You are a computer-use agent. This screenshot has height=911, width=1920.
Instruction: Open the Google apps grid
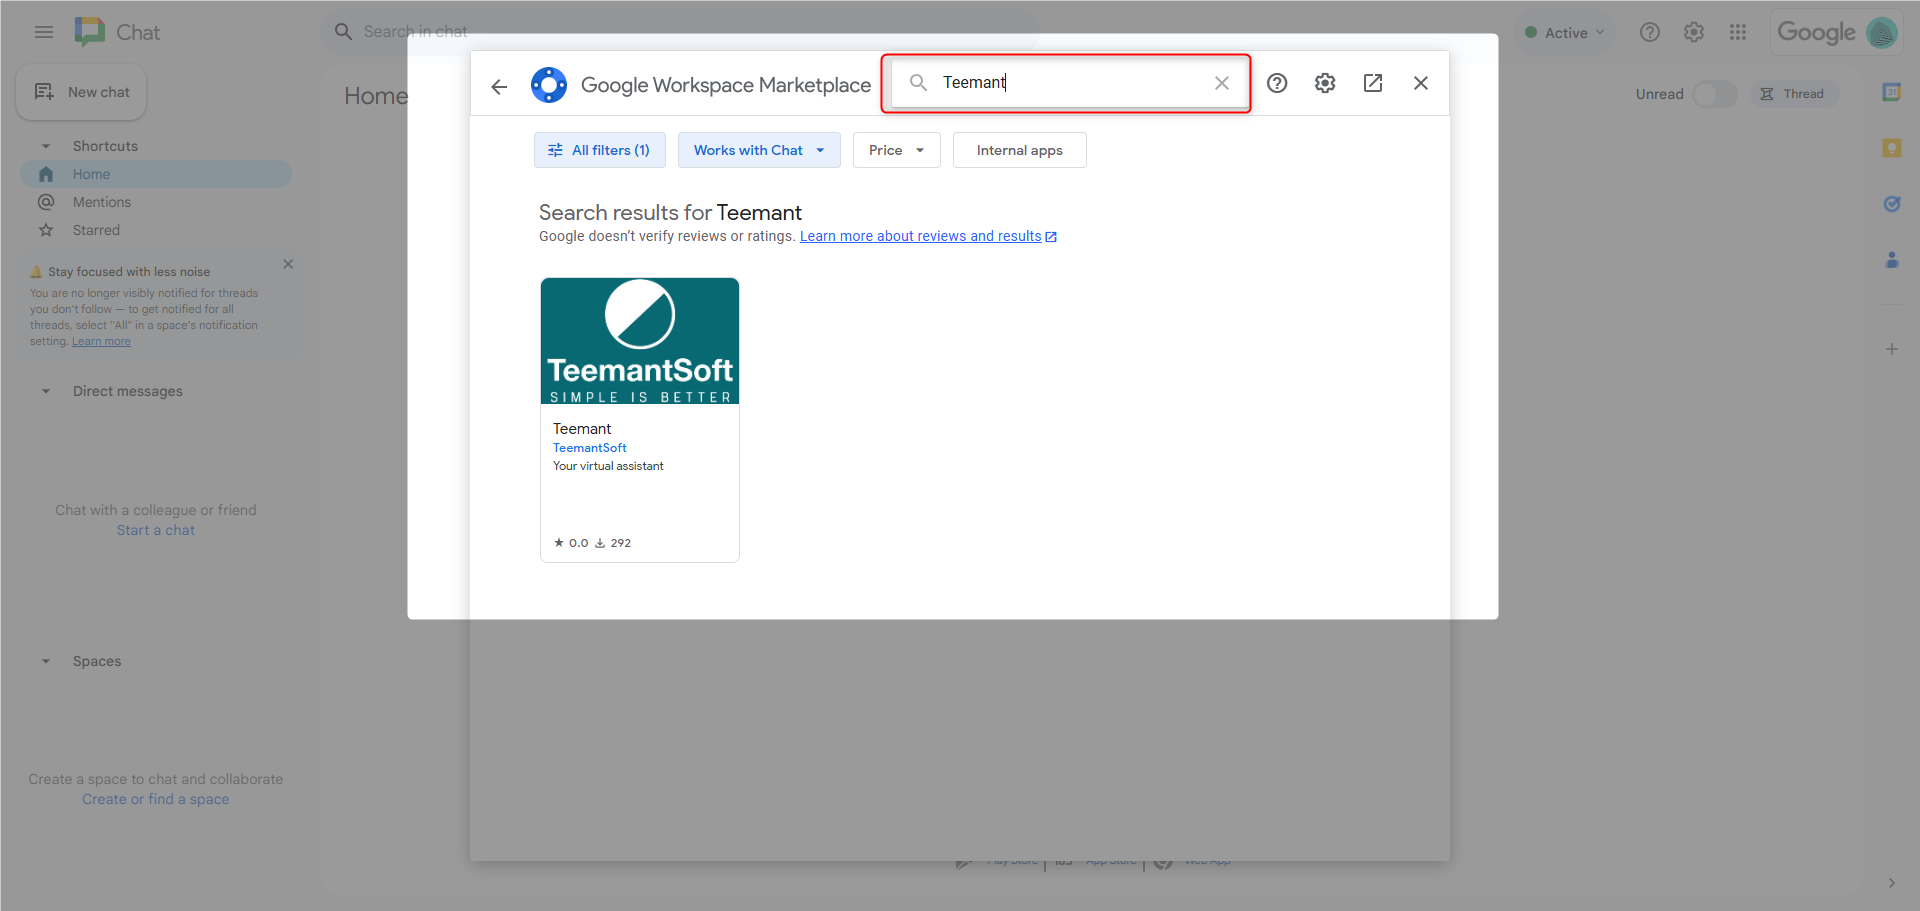point(1738,32)
